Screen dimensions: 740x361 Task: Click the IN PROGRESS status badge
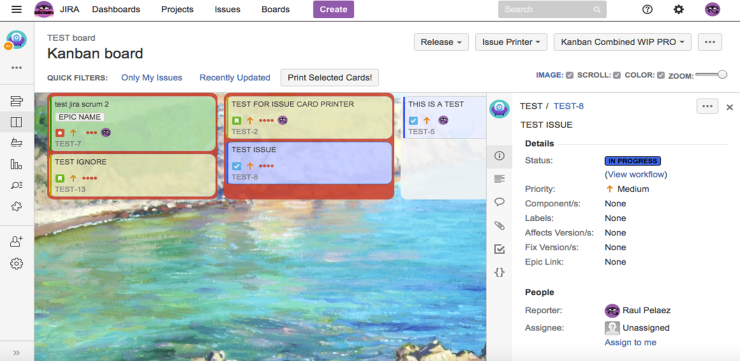[633, 161]
